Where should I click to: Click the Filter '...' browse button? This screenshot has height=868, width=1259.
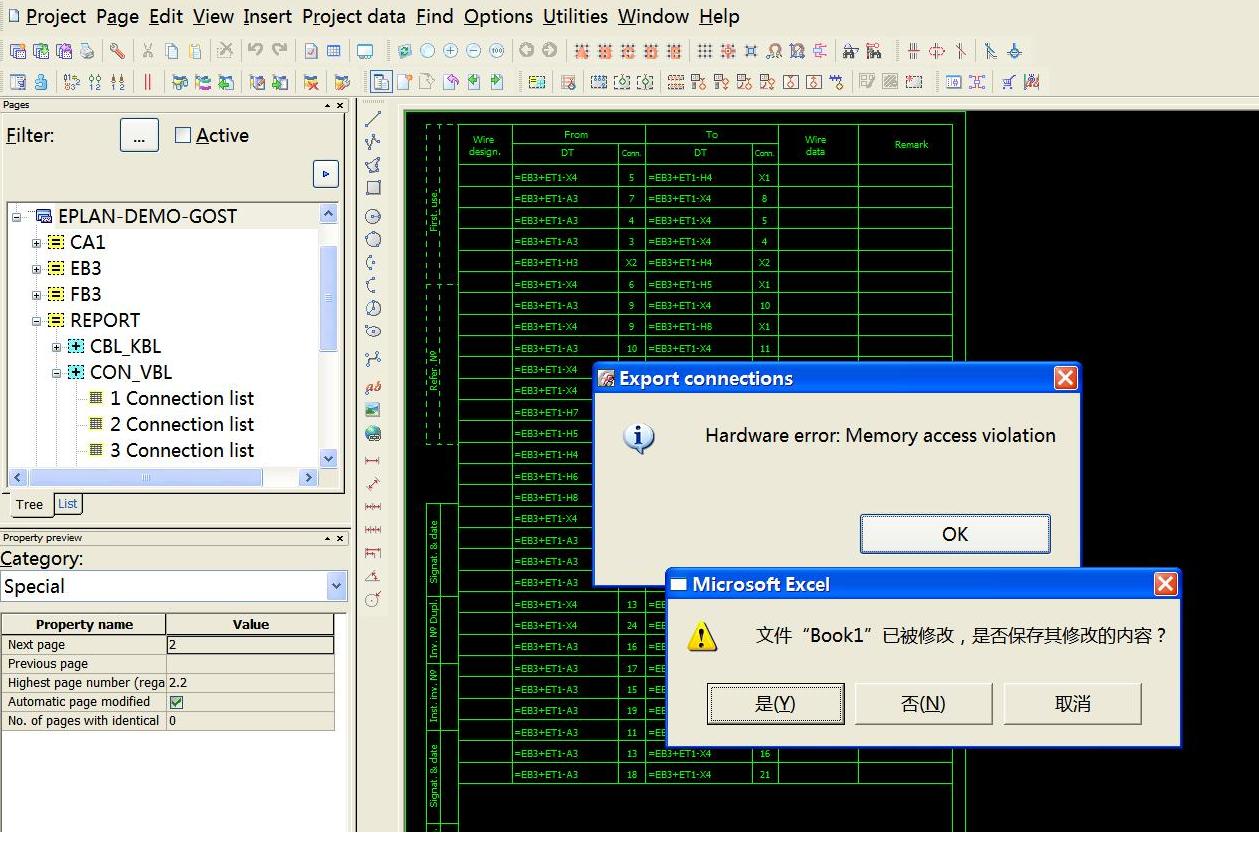(139, 135)
